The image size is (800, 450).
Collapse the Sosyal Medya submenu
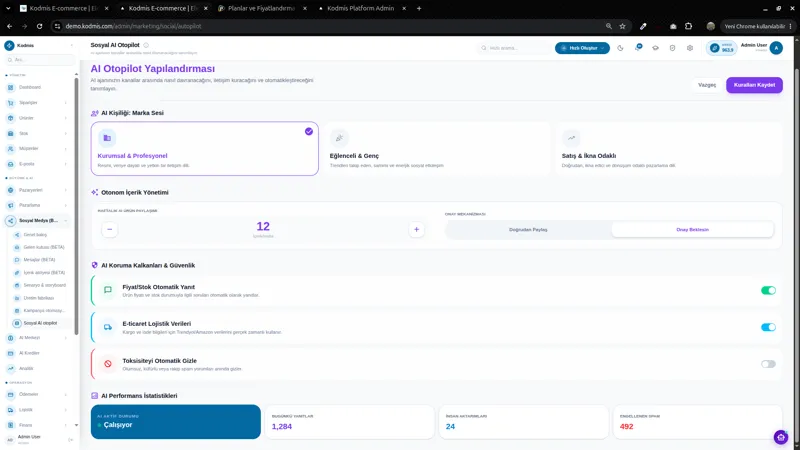tap(66, 221)
